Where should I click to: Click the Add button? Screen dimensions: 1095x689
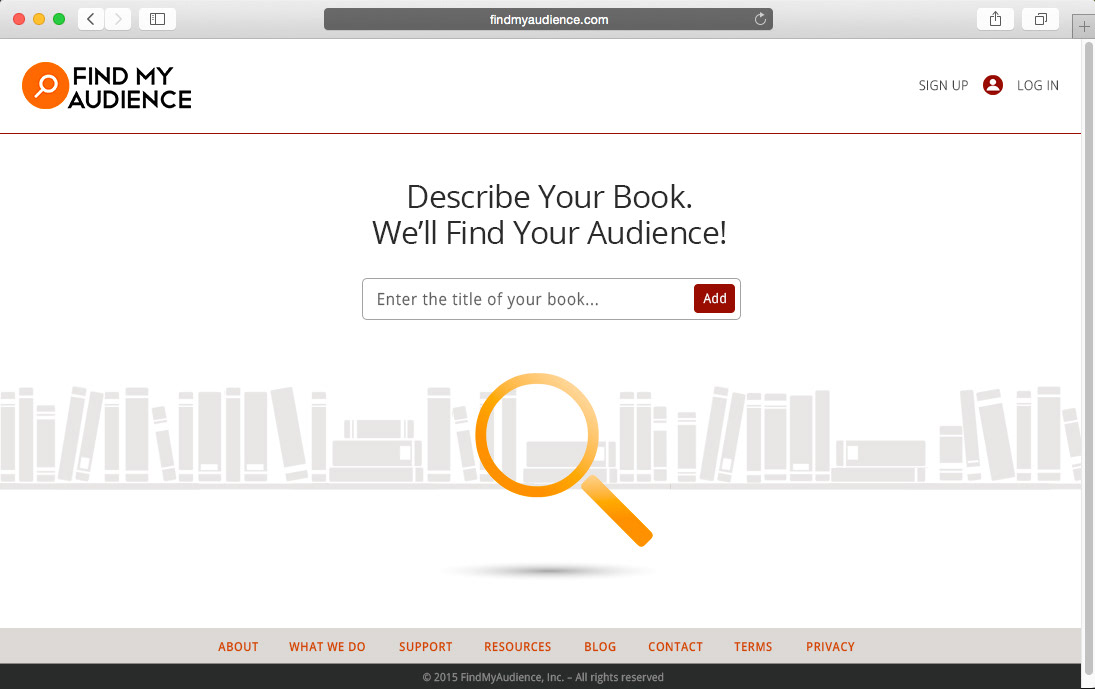[714, 299]
